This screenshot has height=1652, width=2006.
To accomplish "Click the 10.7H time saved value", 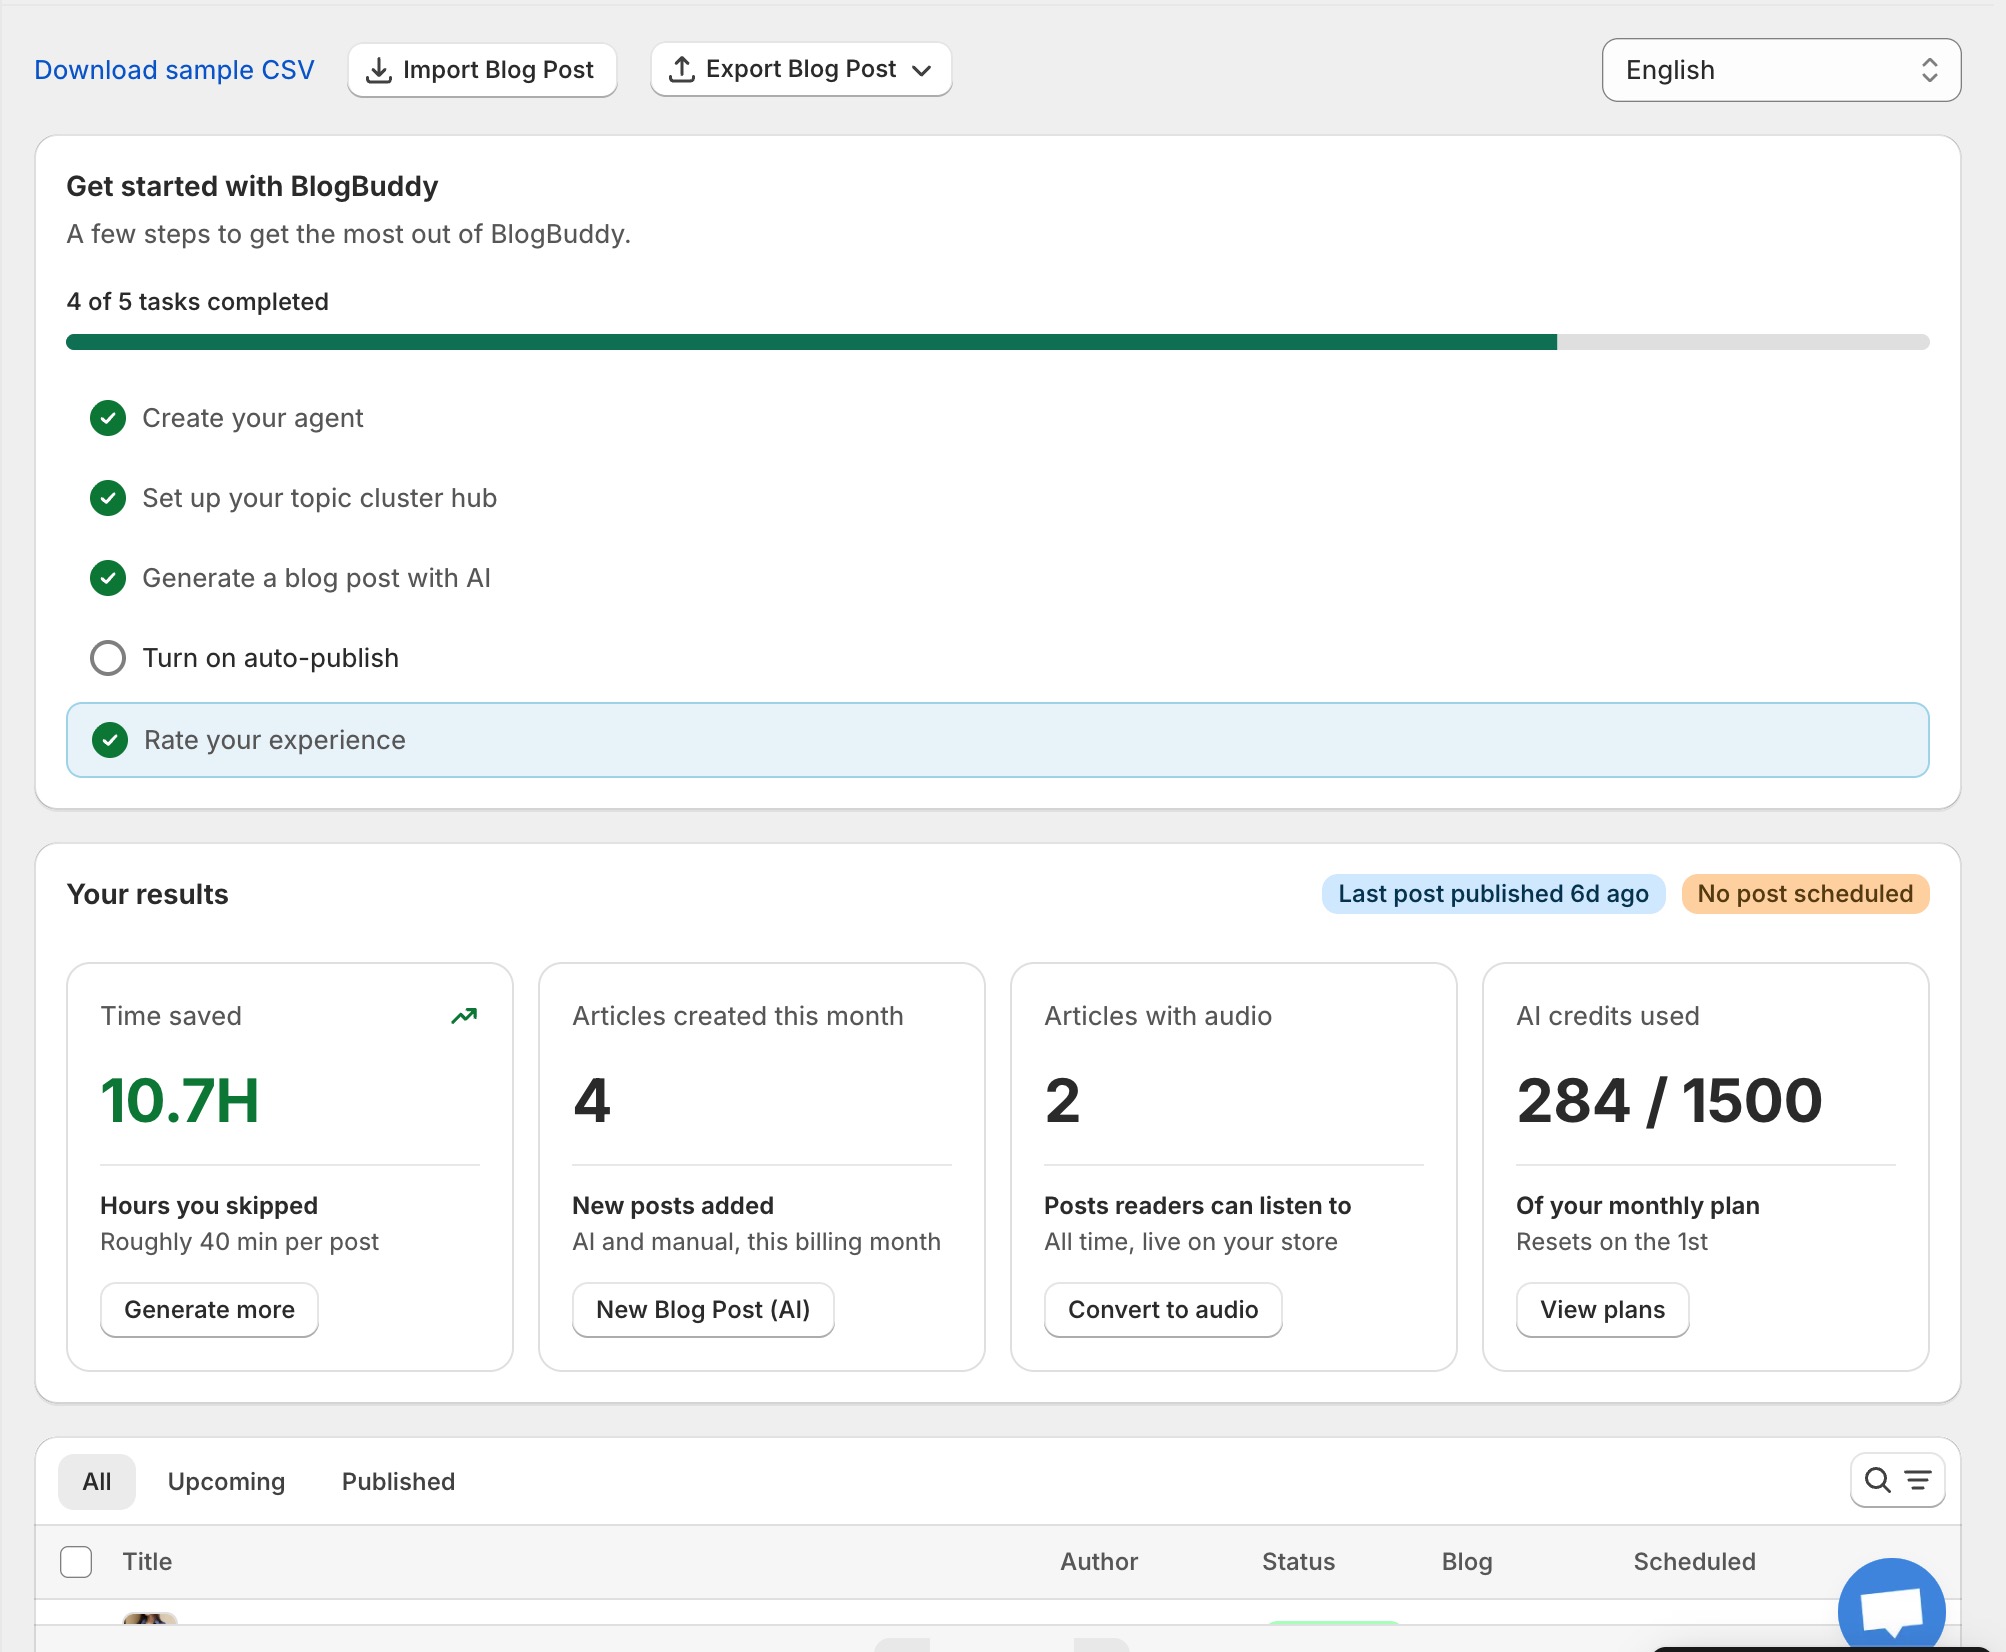I will click(x=180, y=1101).
